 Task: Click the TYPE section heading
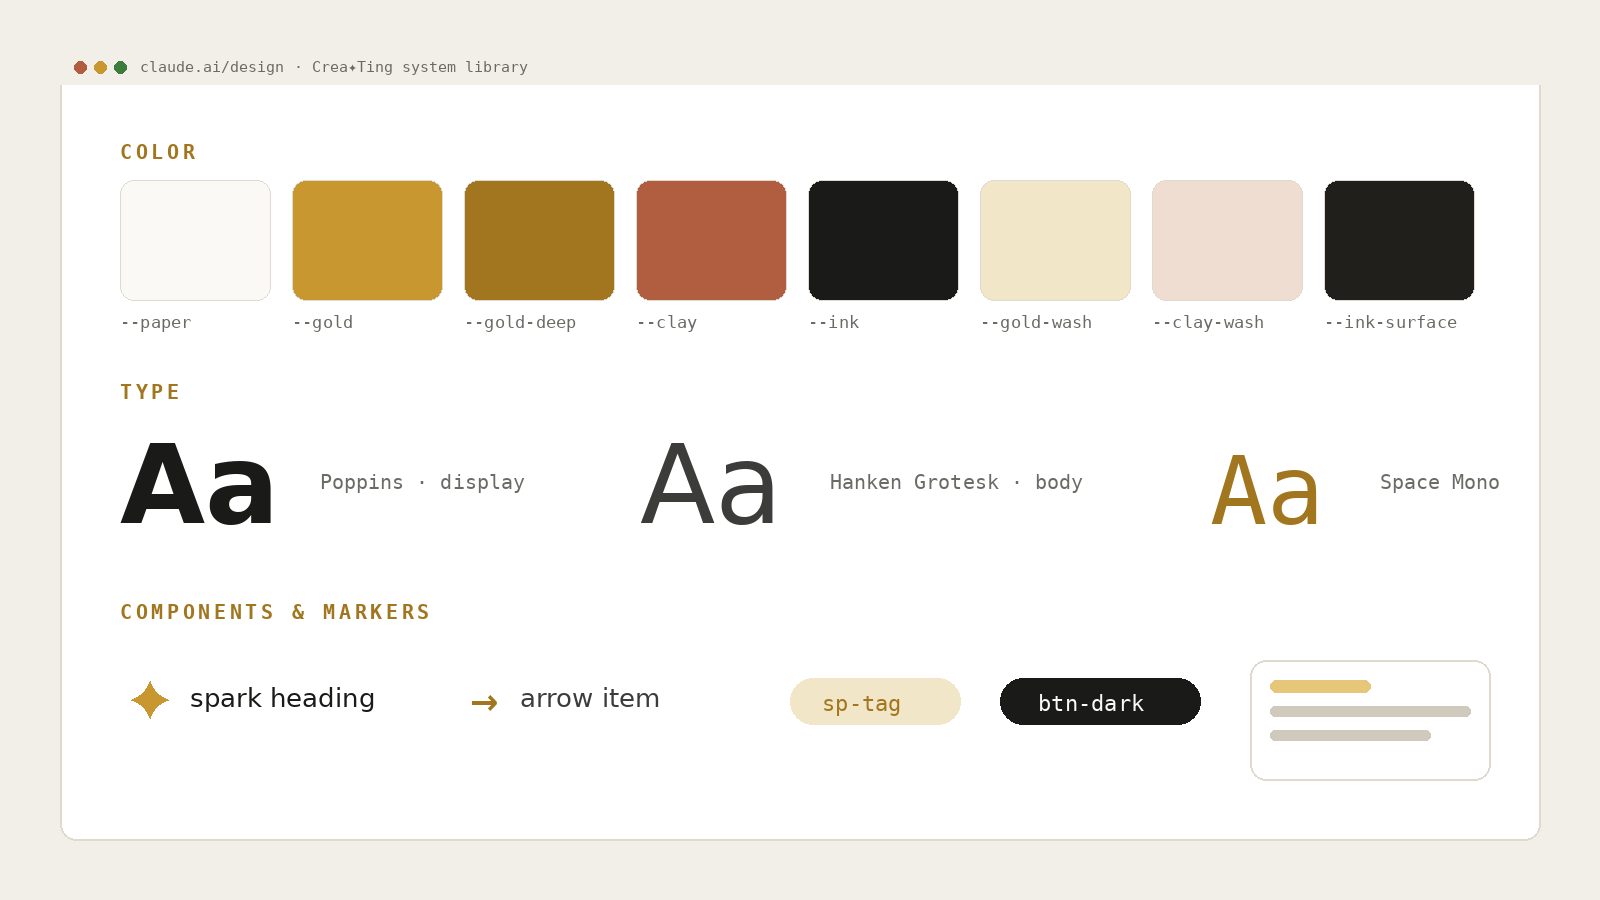tap(150, 392)
